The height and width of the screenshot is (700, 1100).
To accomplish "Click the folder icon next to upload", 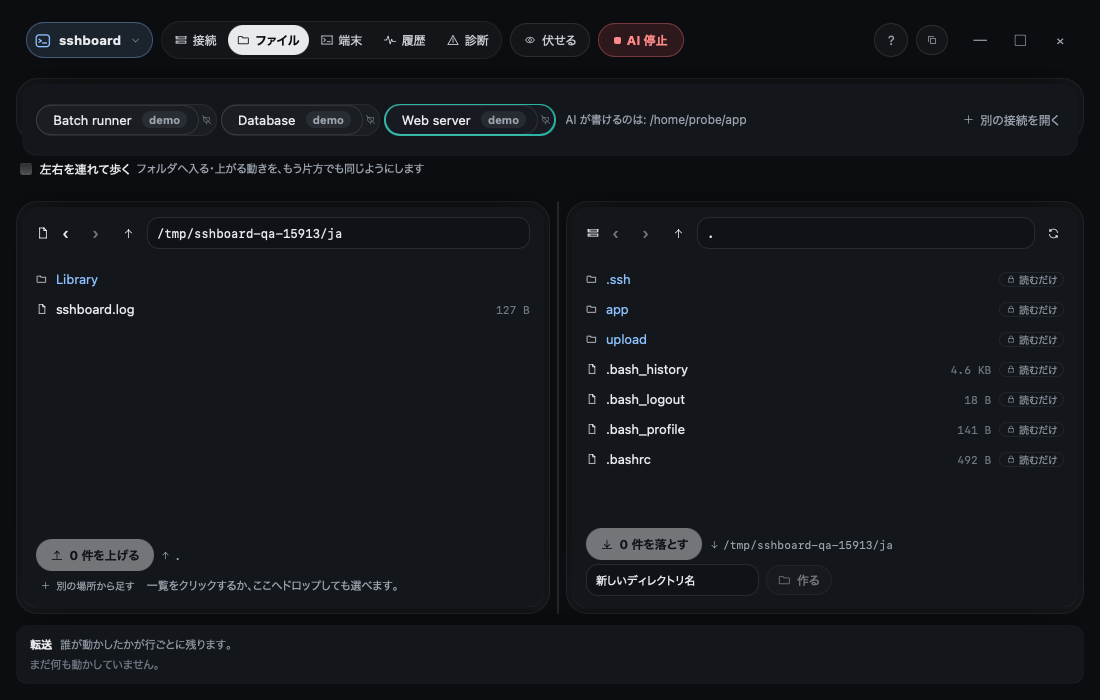I will coord(591,339).
